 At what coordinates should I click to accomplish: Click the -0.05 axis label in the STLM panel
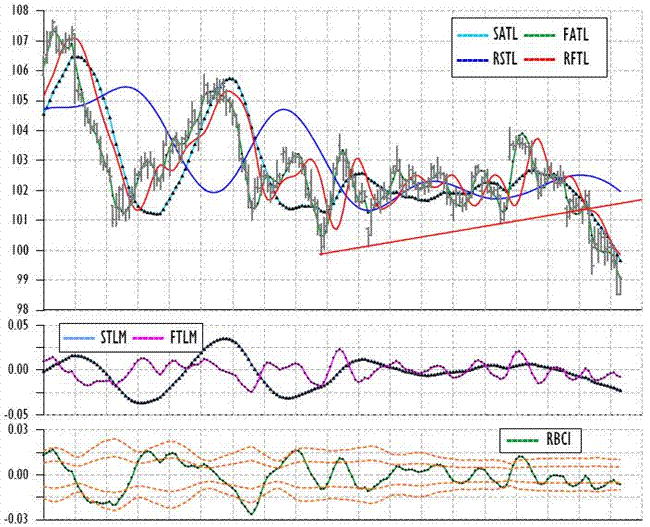(x=17, y=414)
